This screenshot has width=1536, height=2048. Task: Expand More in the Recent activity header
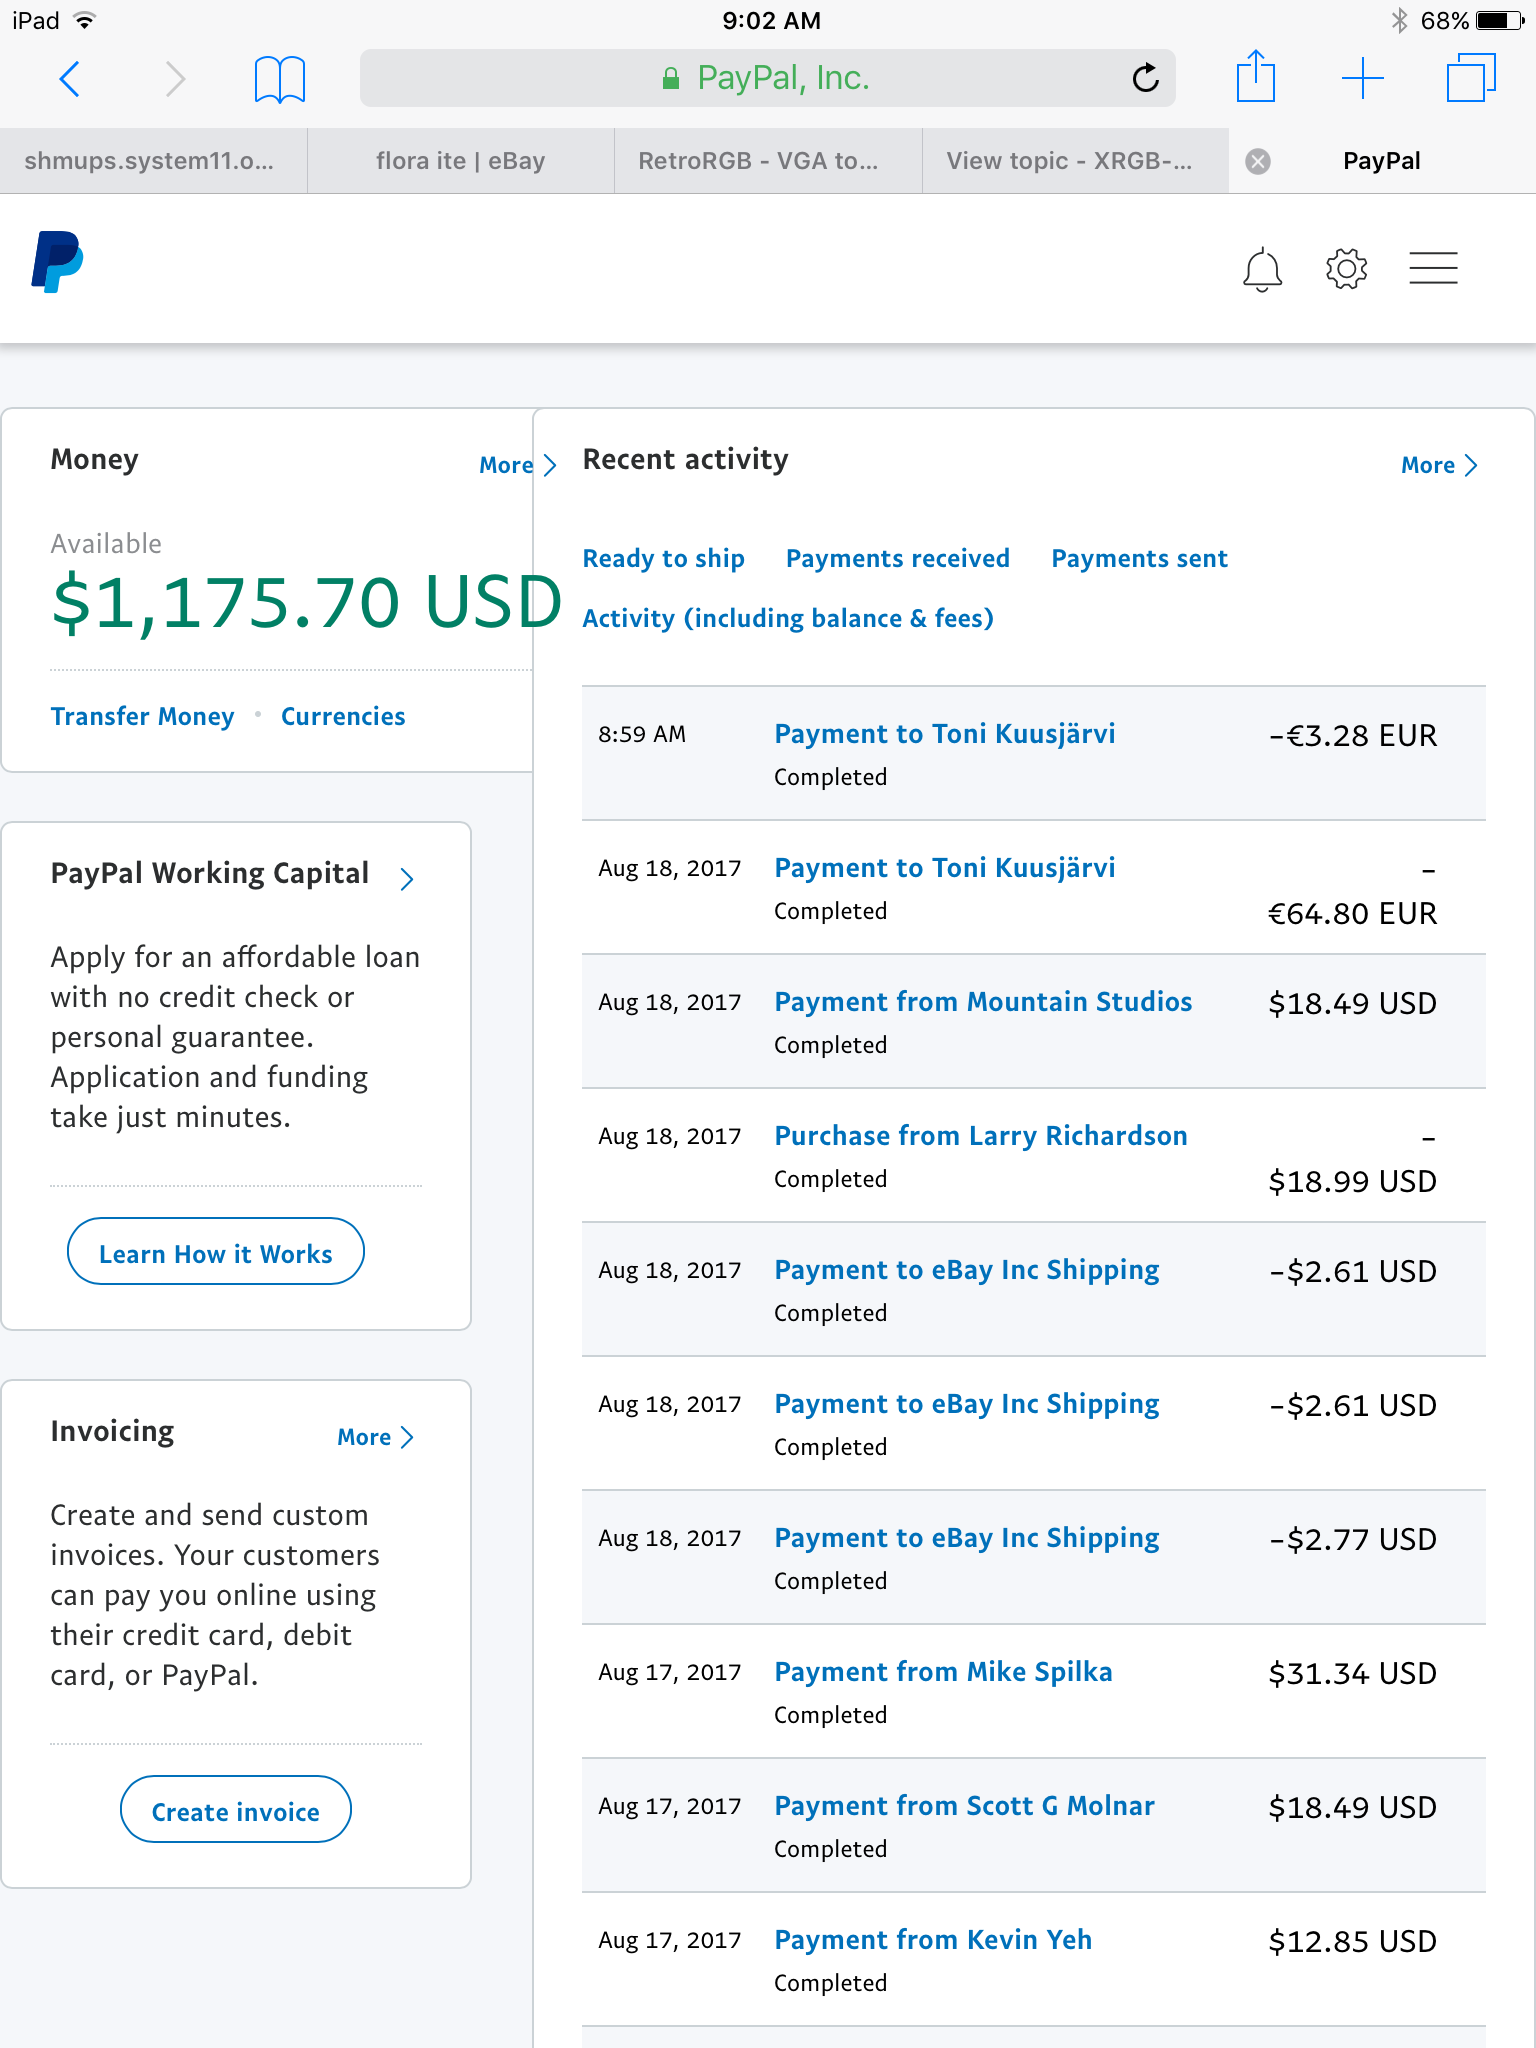1439,465
